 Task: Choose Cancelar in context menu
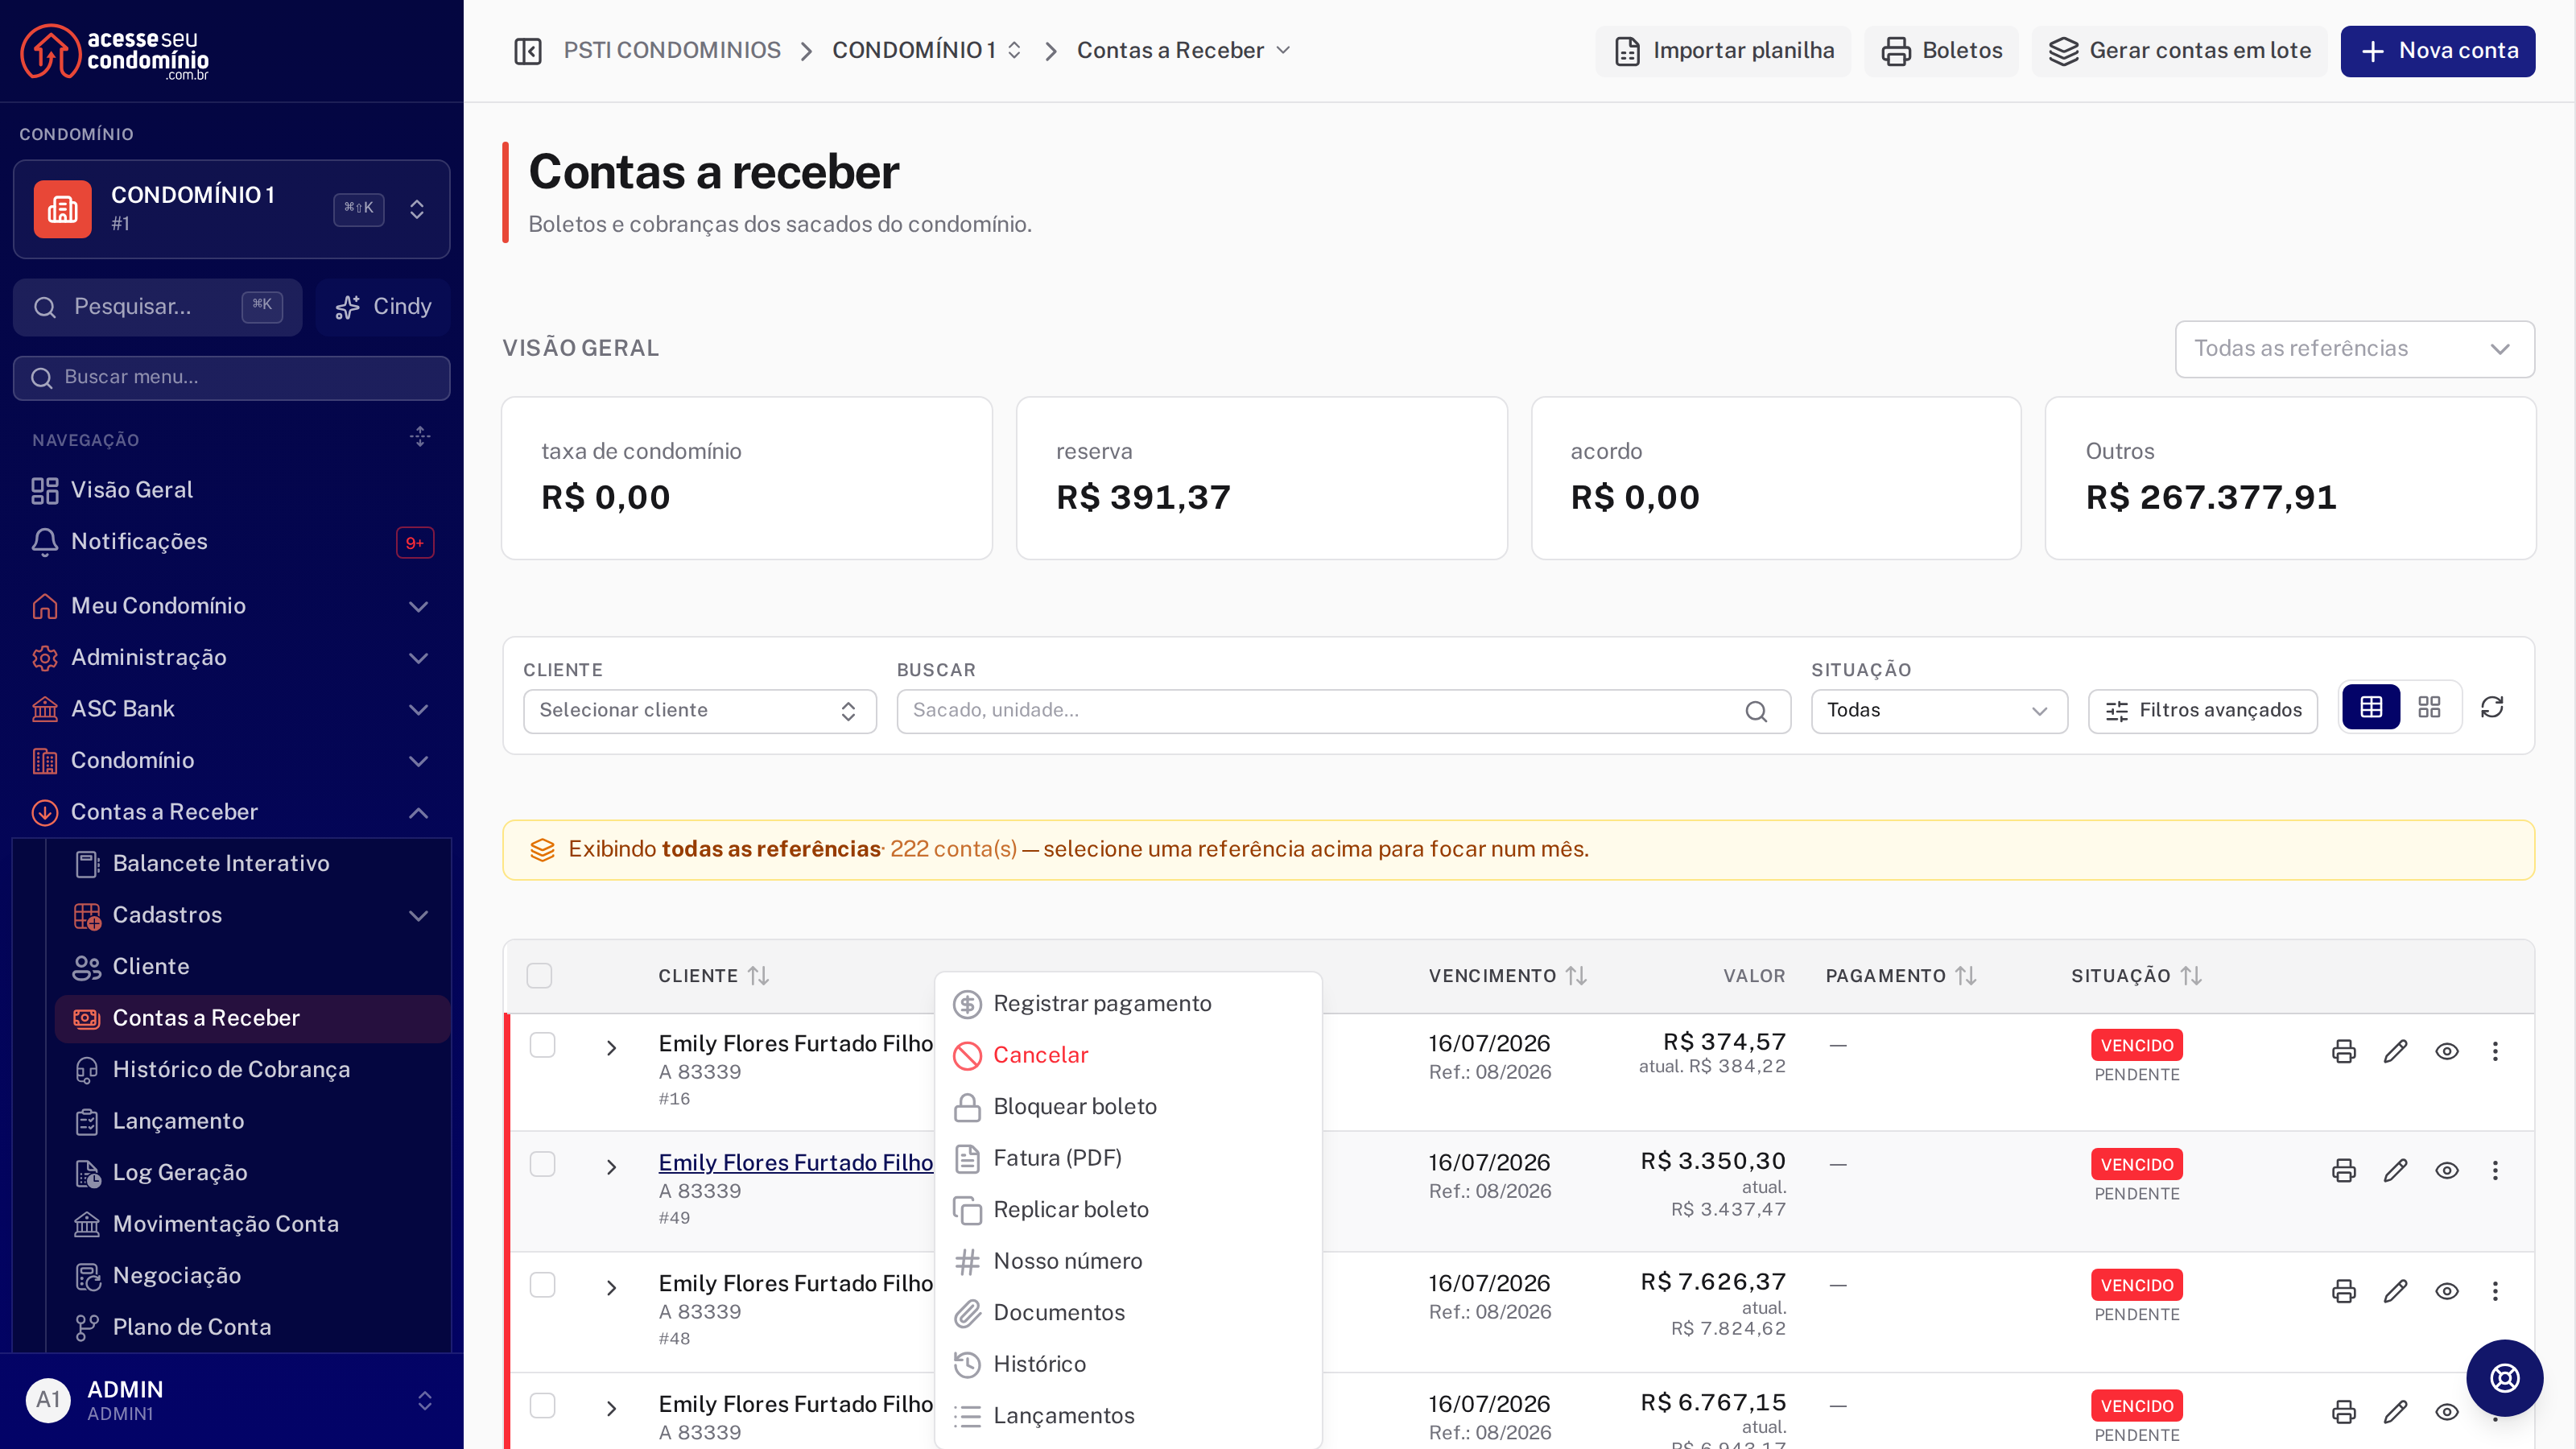click(x=1128, y=1055)
